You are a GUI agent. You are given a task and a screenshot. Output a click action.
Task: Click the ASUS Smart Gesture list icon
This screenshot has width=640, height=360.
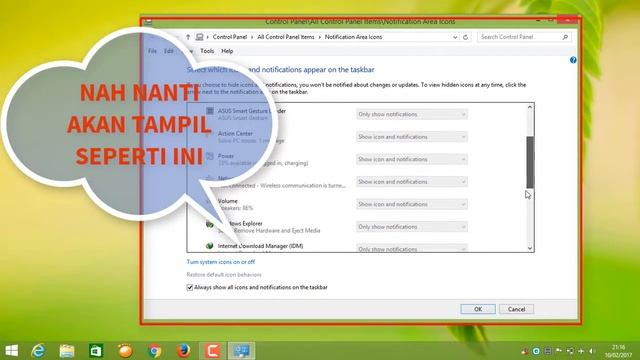coord(209,111)
